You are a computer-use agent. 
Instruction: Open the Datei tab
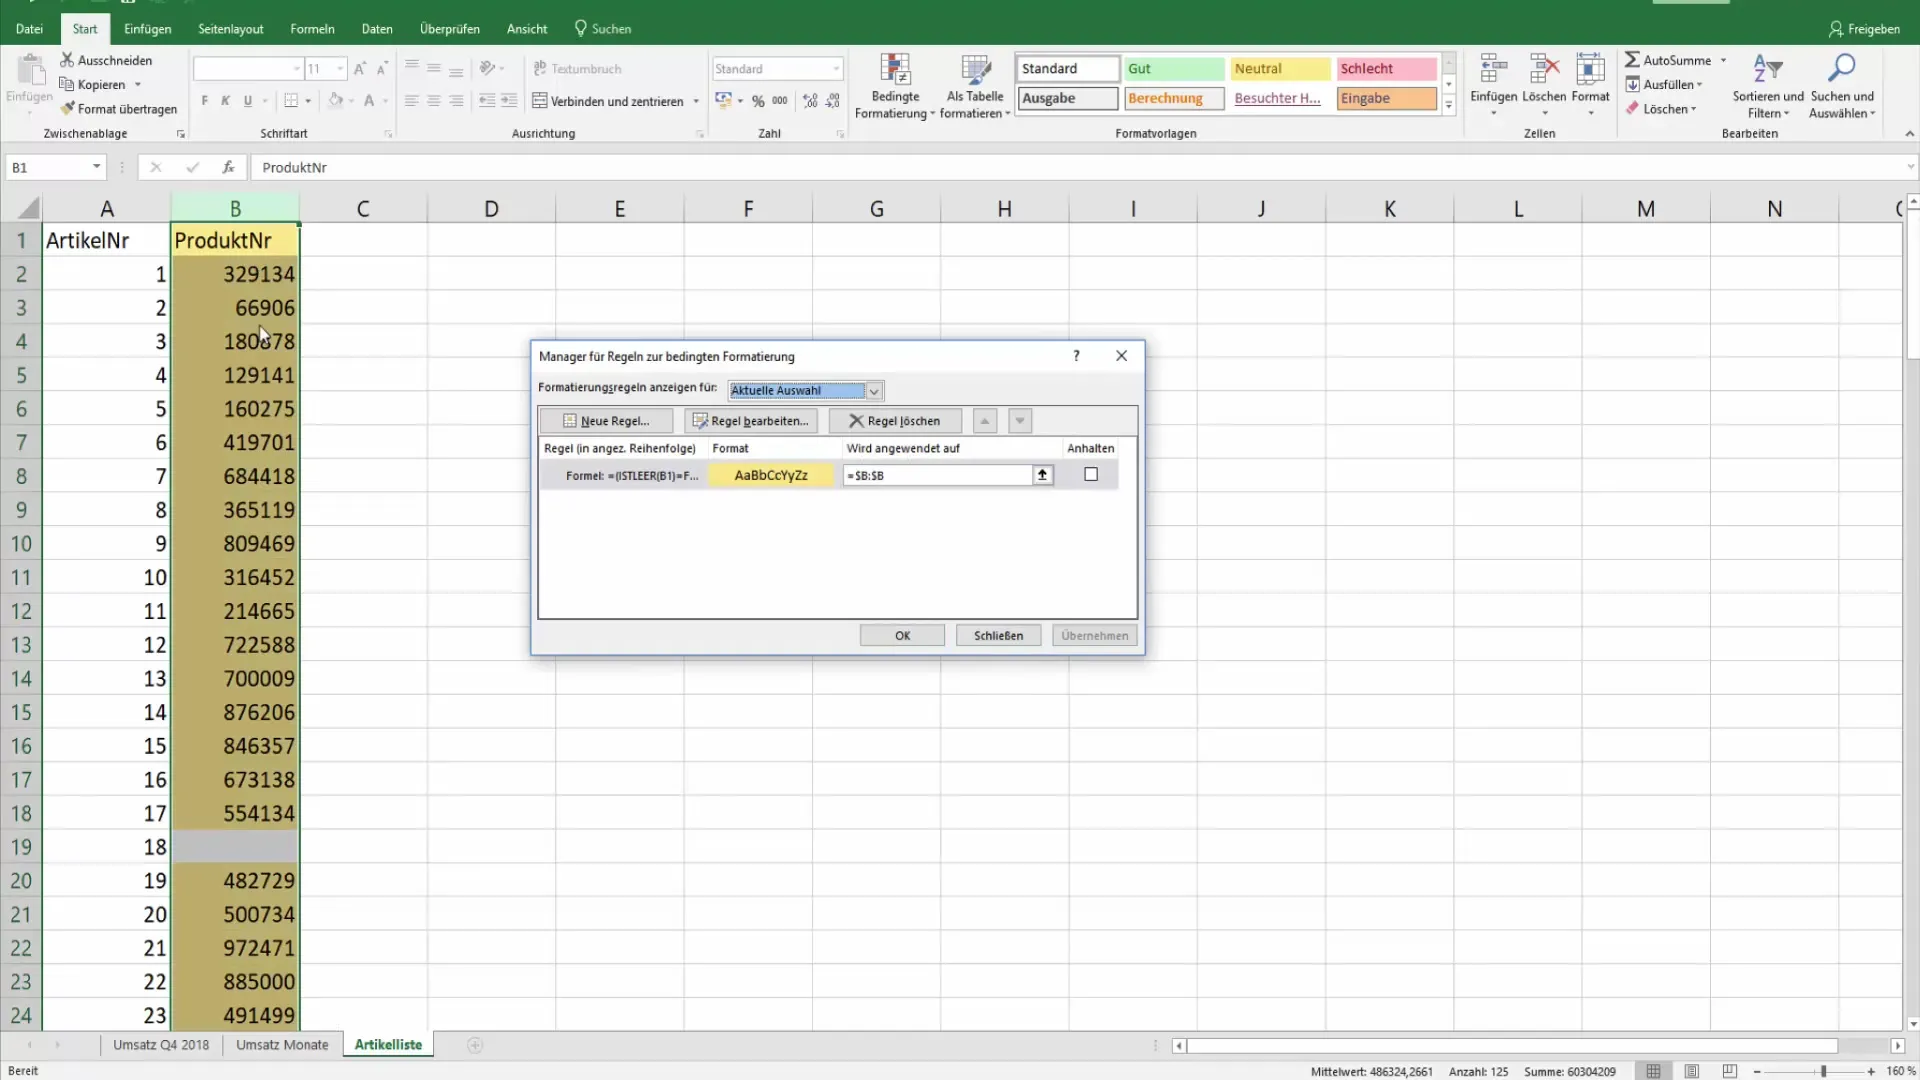[29, 29]
